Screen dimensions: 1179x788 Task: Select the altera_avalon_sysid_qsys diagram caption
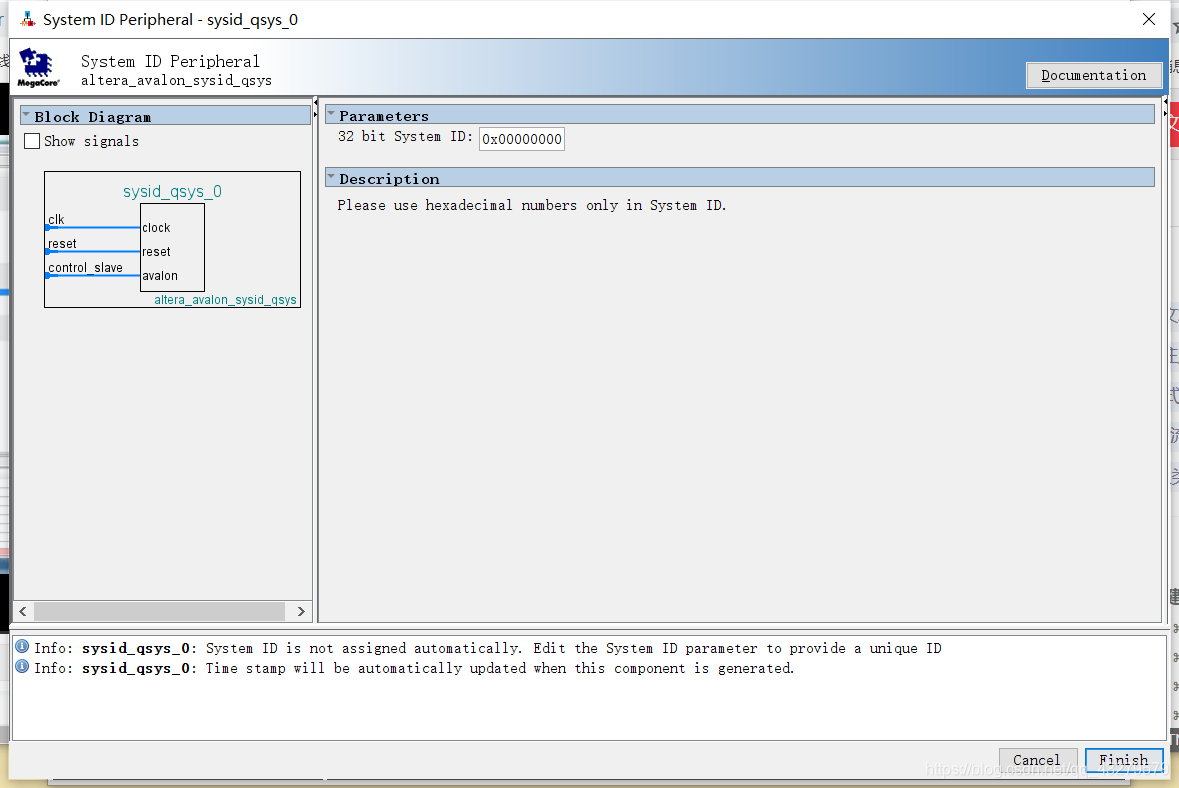point(226,300)
